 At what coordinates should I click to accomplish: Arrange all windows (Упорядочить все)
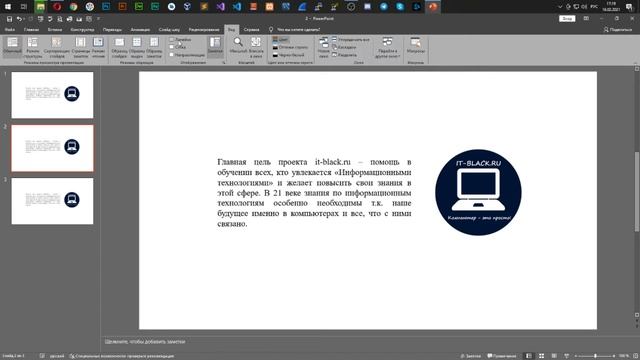351,40
